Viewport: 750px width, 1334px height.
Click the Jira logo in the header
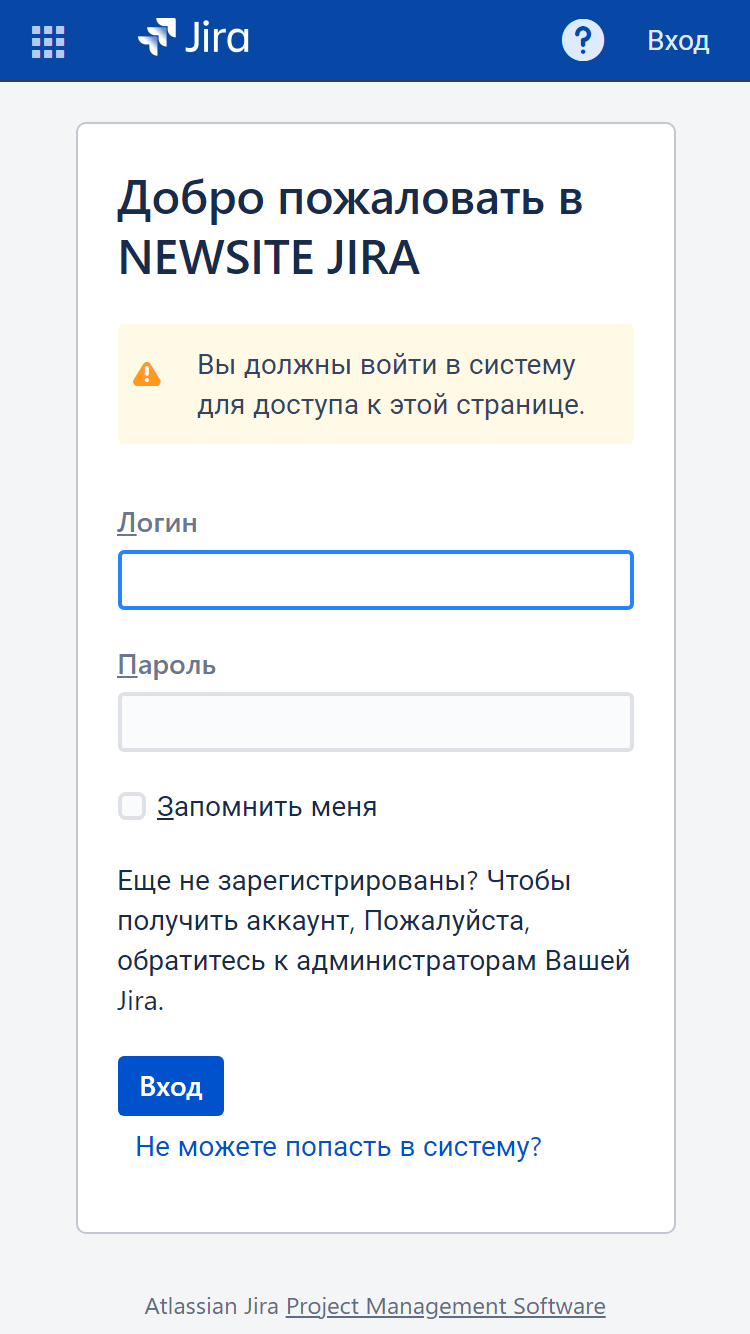(193, 38)
